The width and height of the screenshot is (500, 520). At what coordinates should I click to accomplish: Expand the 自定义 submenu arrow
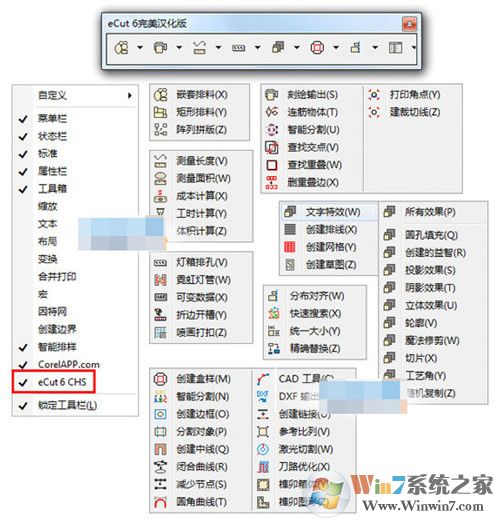click(130, 96)
